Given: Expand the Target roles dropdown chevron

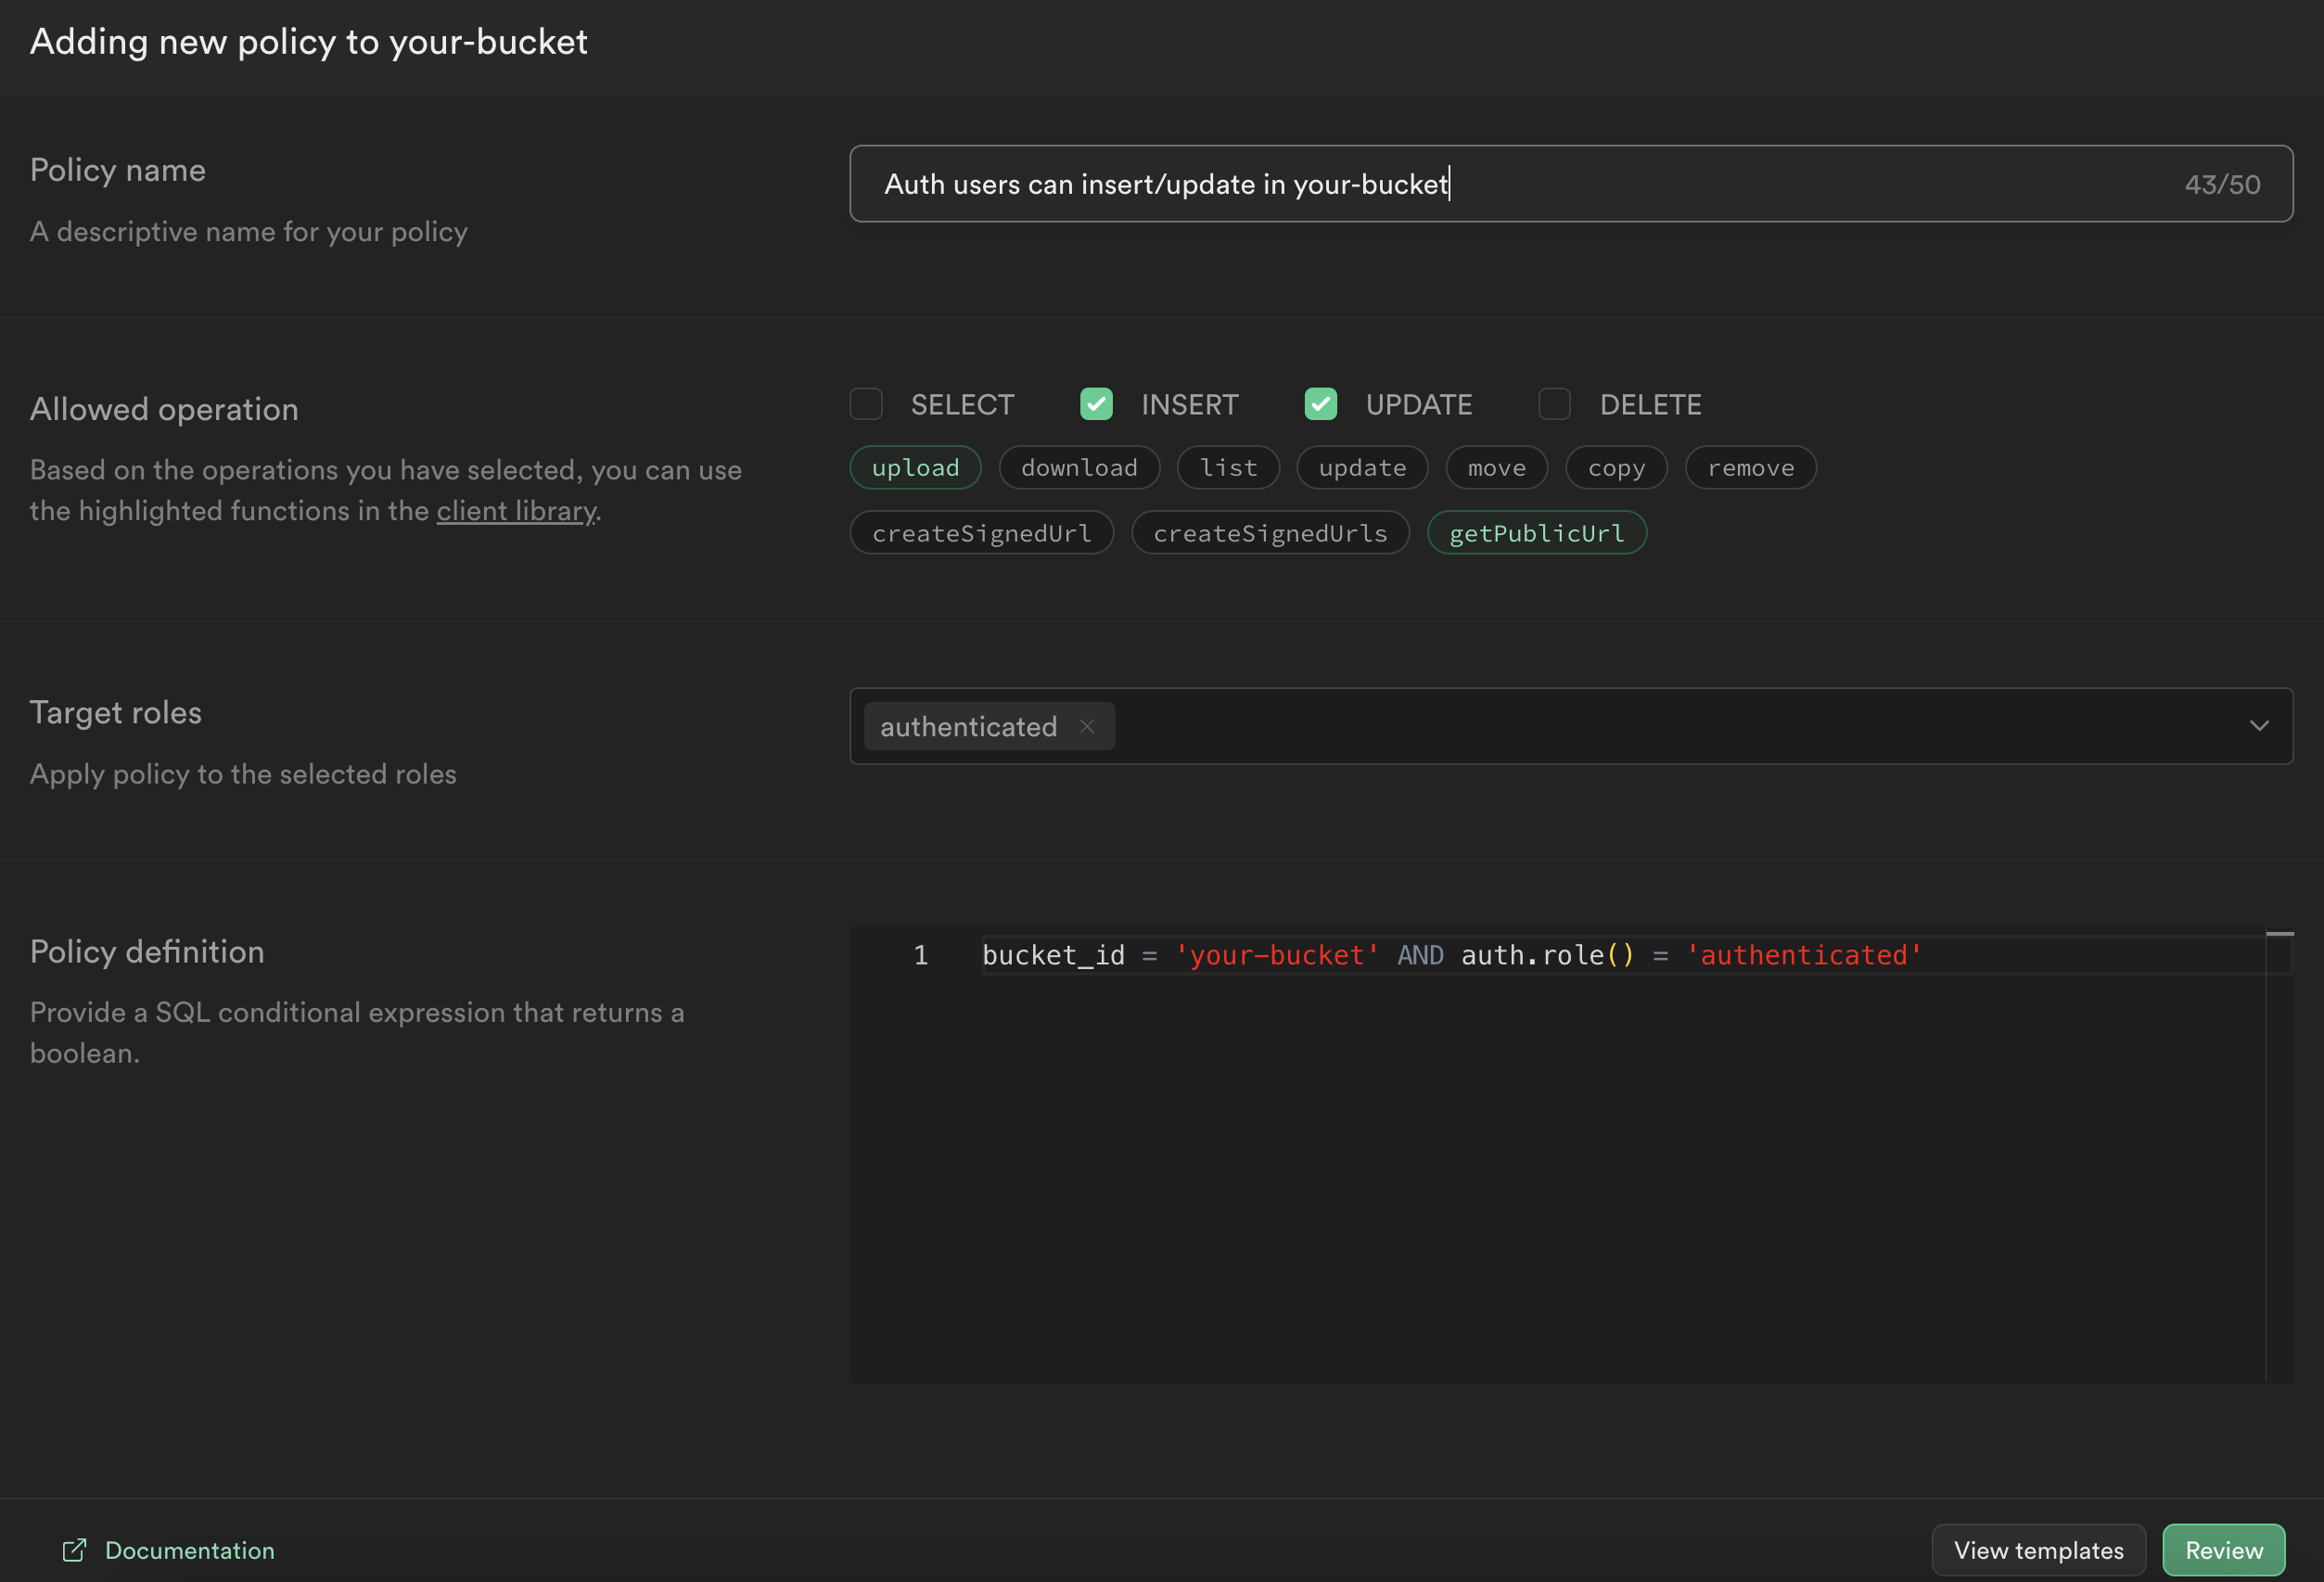Looking at the screenshot, I should 2259,726.
